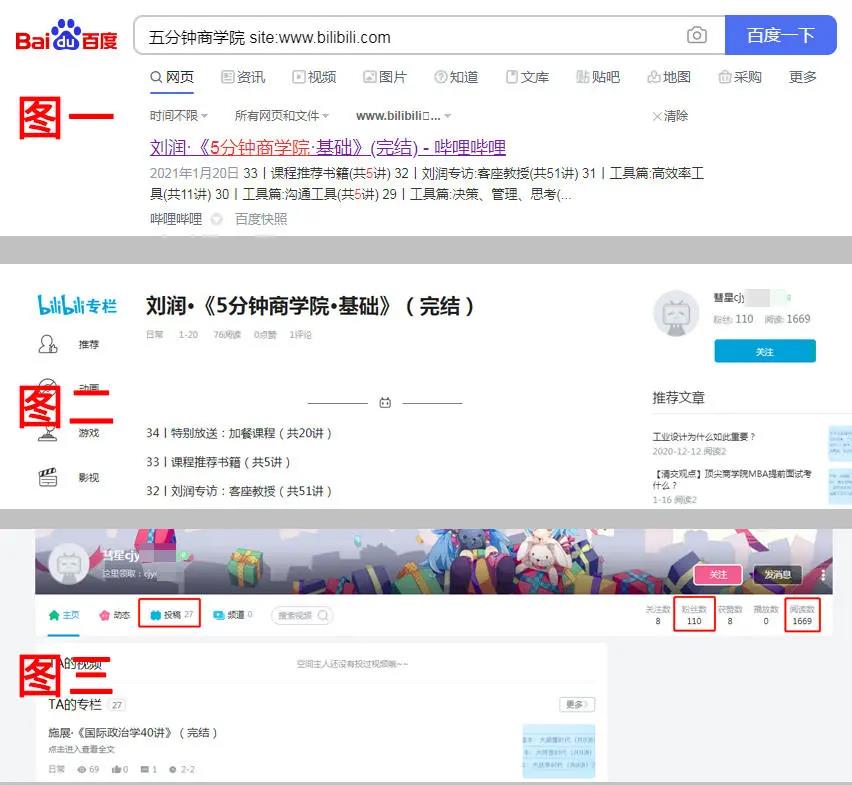
Task: Go to the 贴吧 tab
Action: [x=598, y=77]
